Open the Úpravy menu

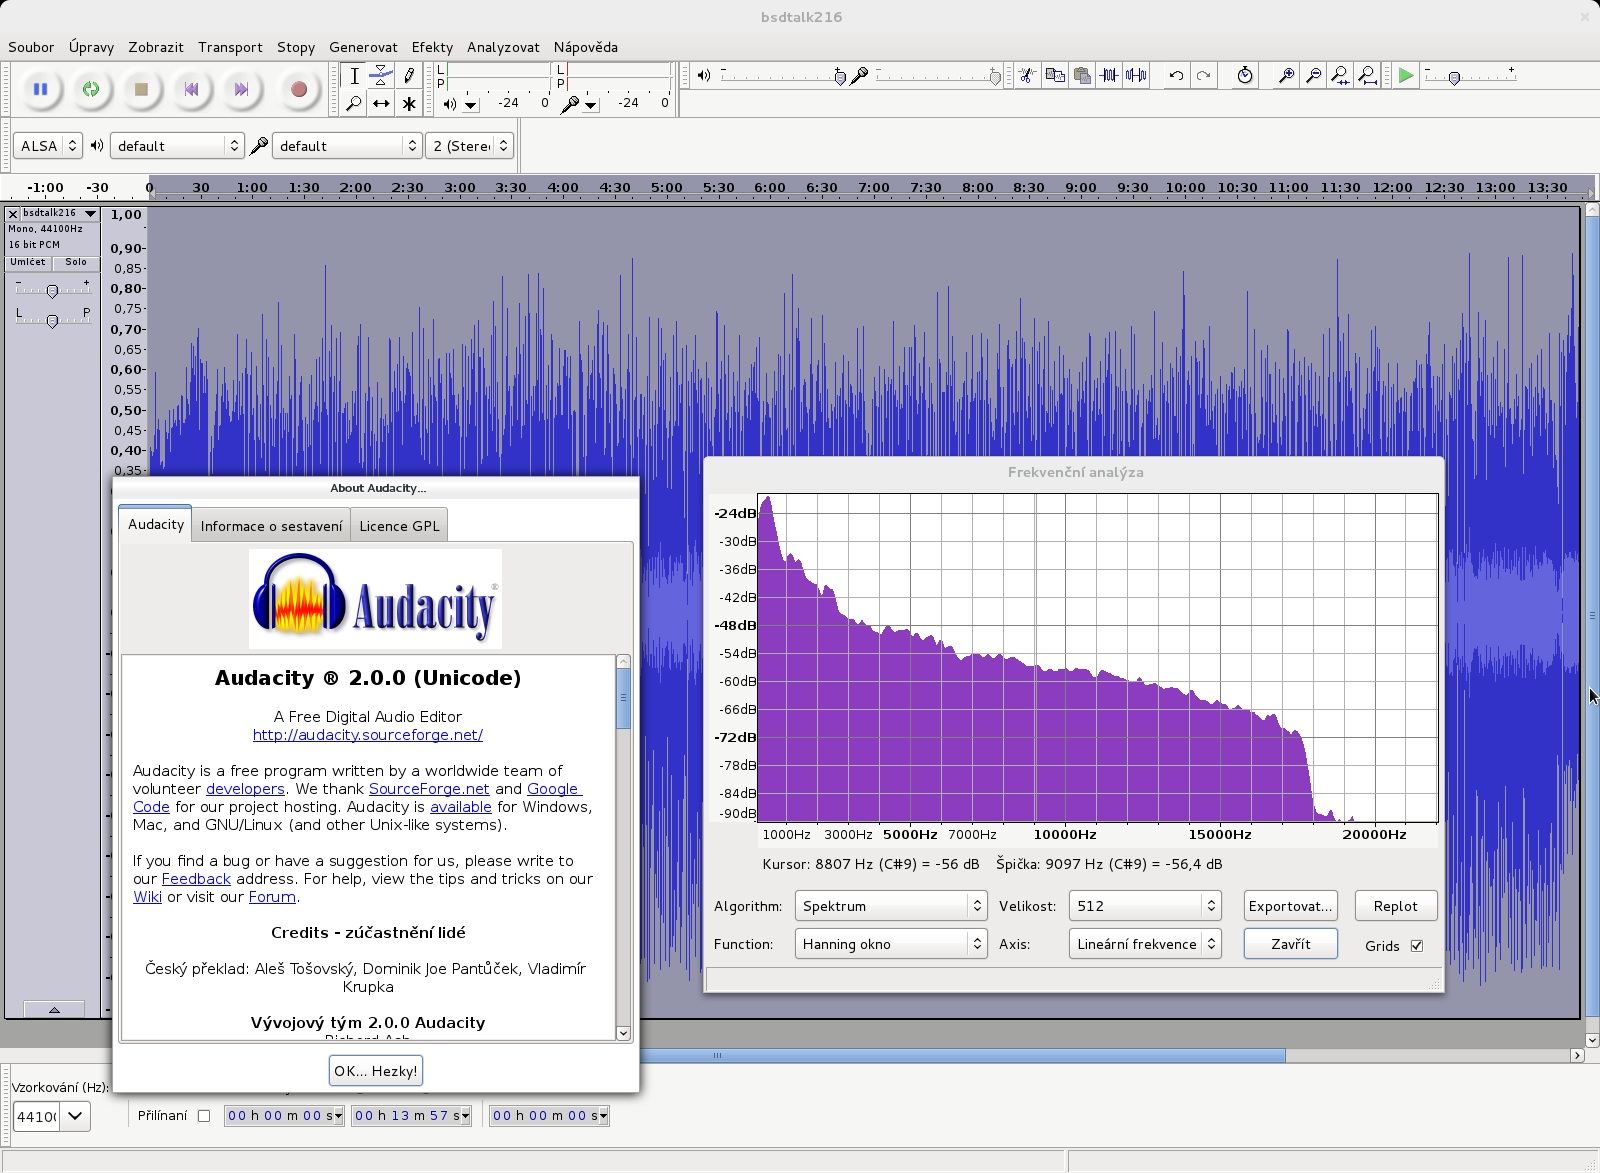[x=91, y=47]
